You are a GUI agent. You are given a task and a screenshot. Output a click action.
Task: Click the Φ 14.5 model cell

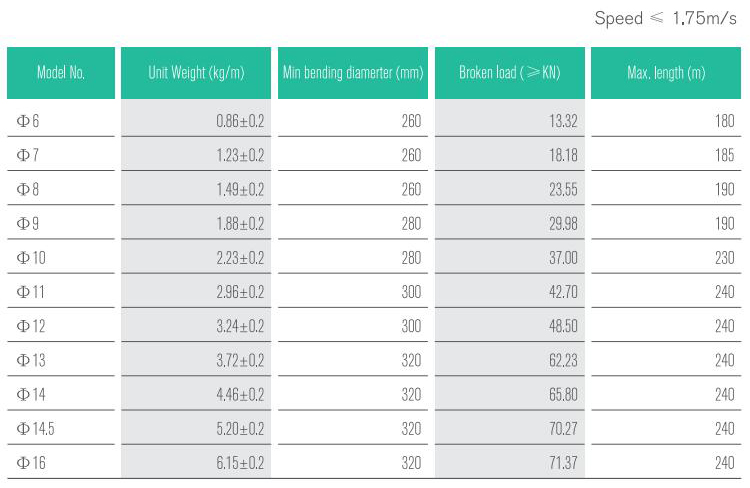pos(35,429)
